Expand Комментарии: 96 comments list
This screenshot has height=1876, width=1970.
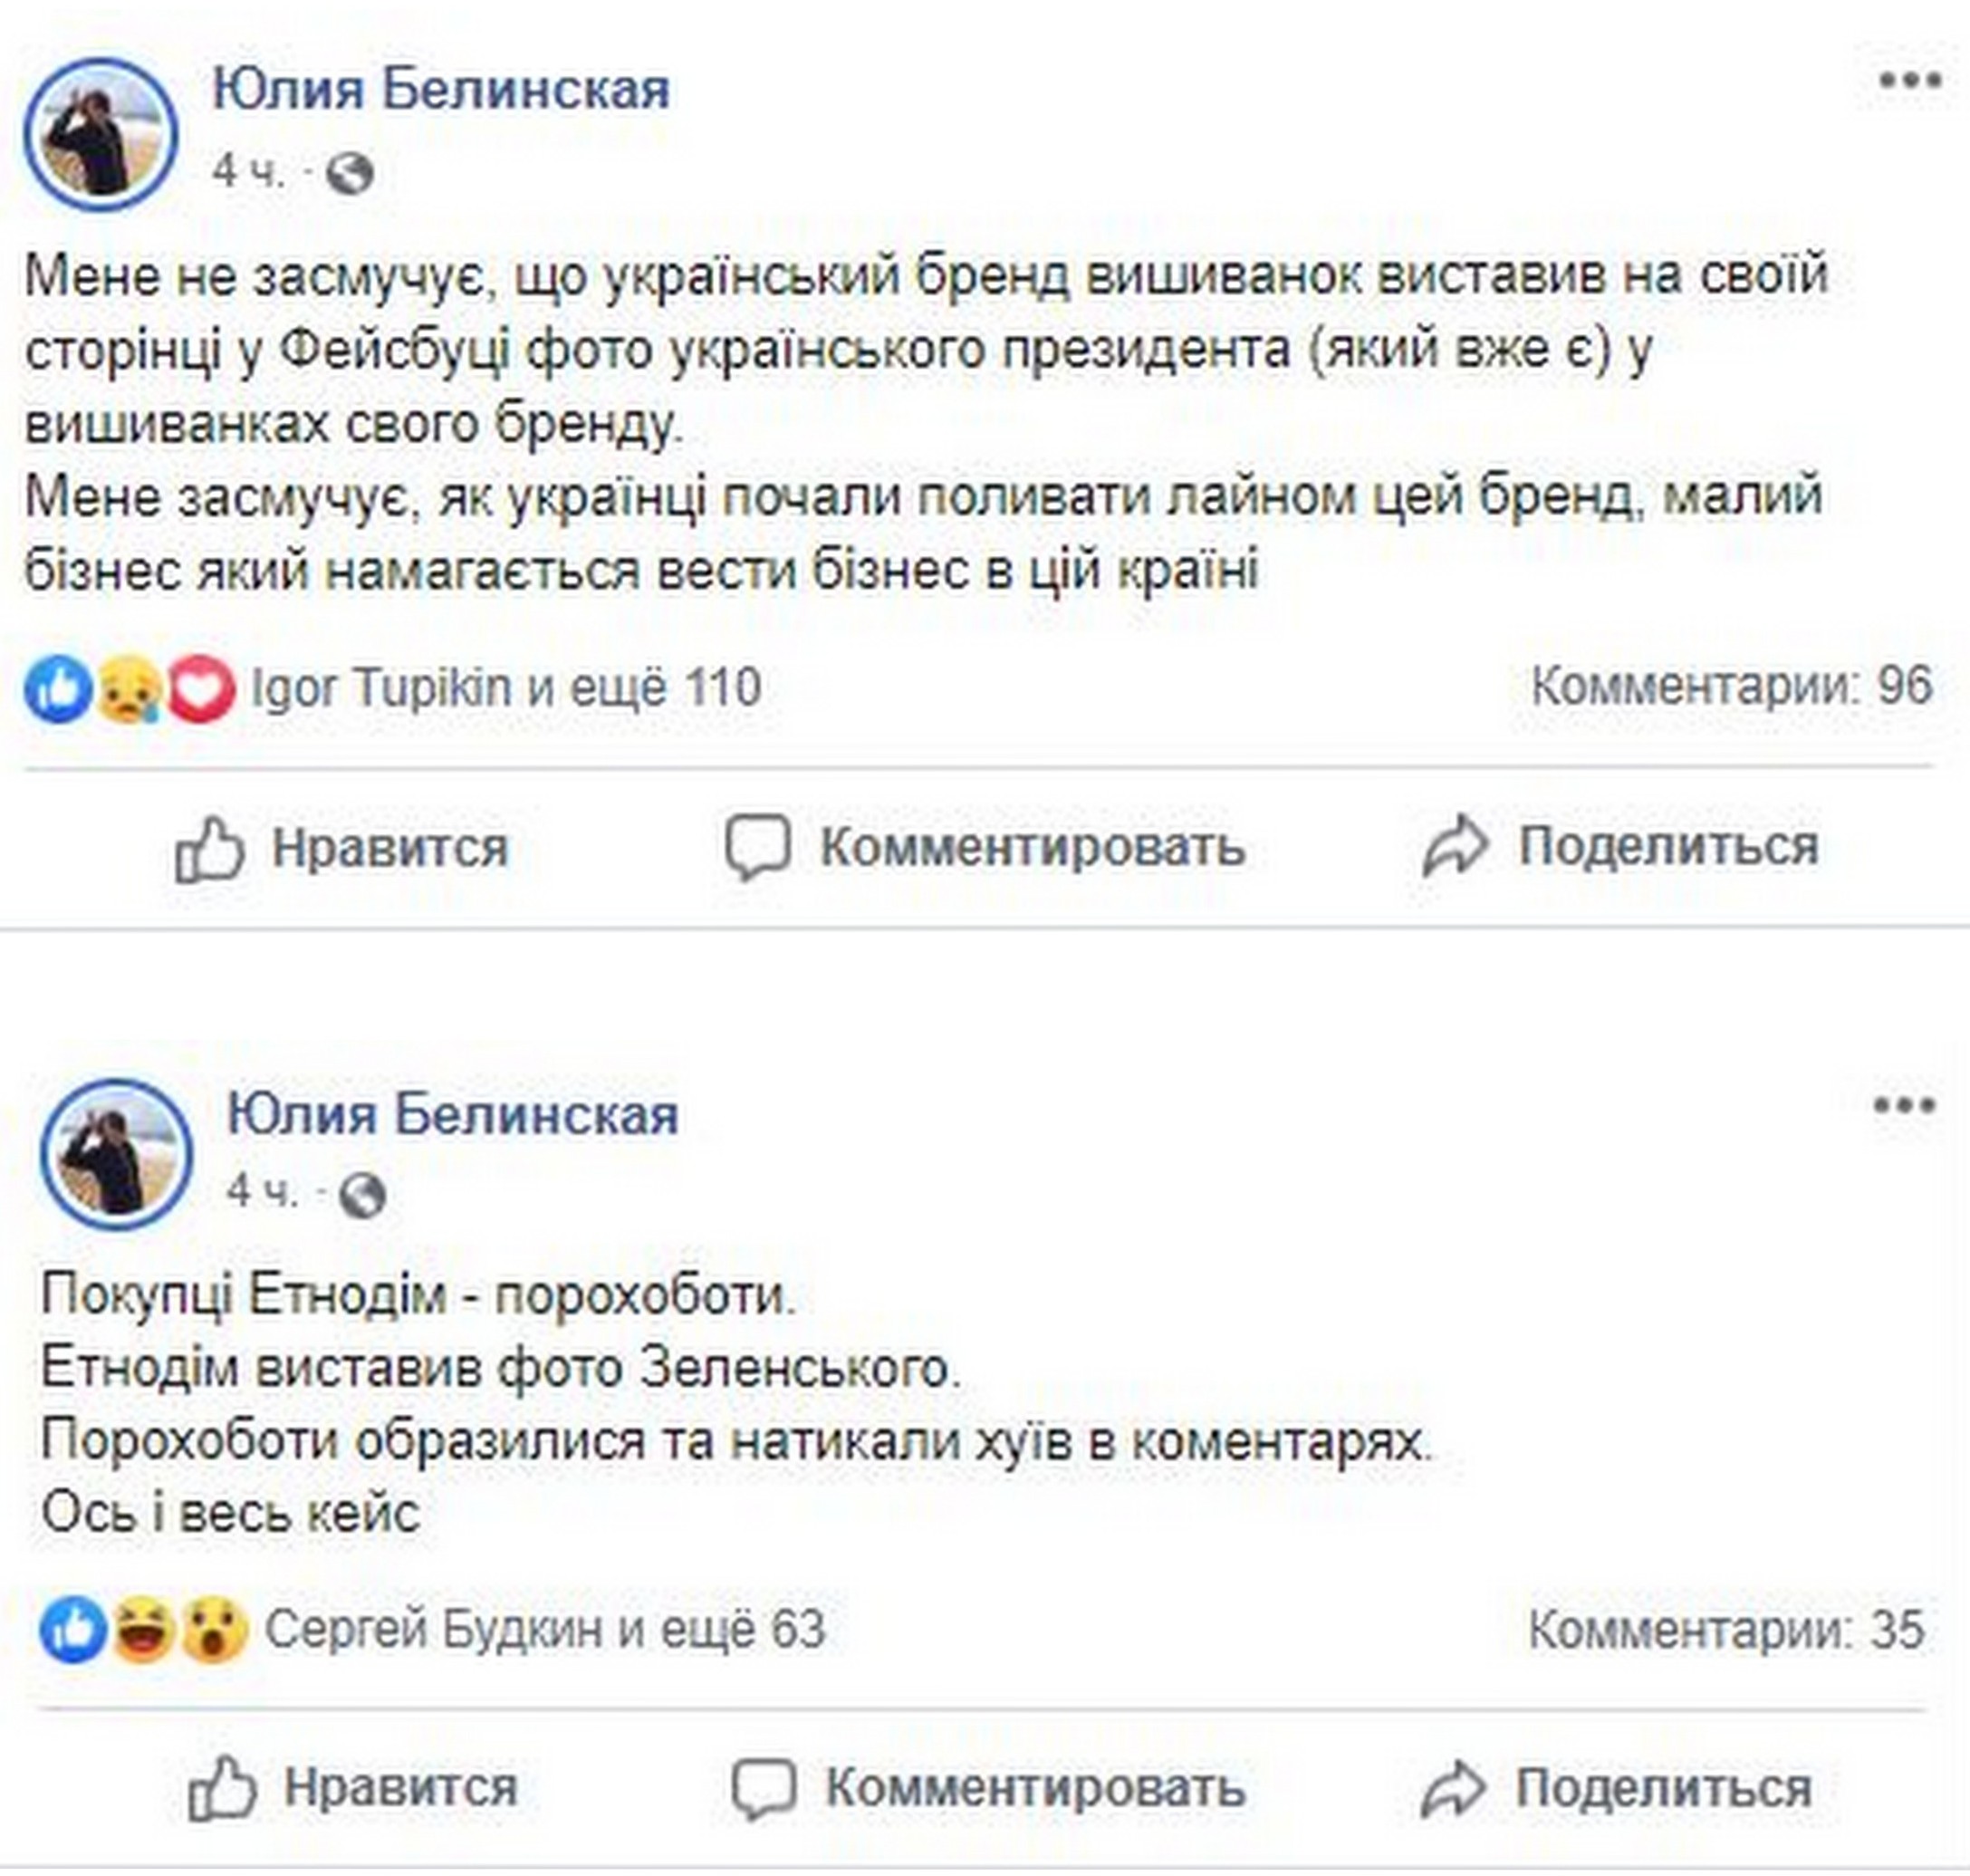[x=1731, y=686]
